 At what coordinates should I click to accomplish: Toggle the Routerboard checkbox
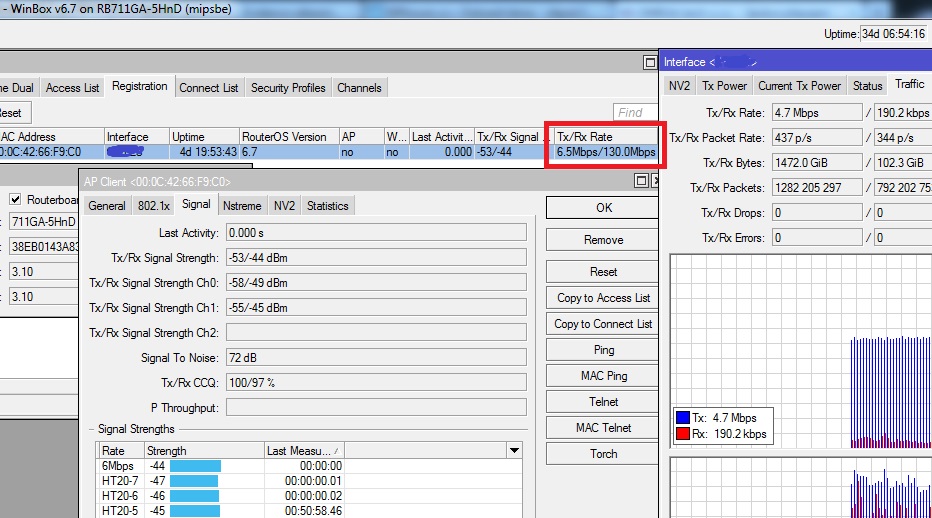[x=15, y=199]
